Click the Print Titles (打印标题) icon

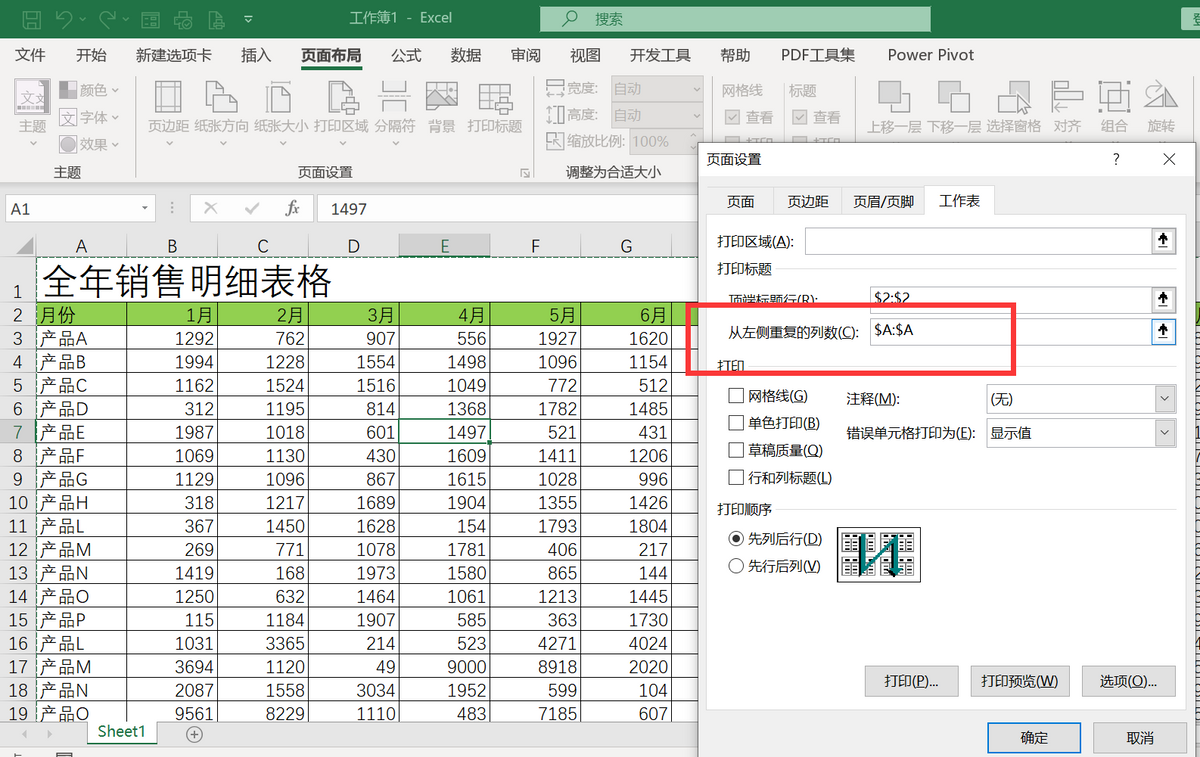pyautogui.click(x=495, y=98)
